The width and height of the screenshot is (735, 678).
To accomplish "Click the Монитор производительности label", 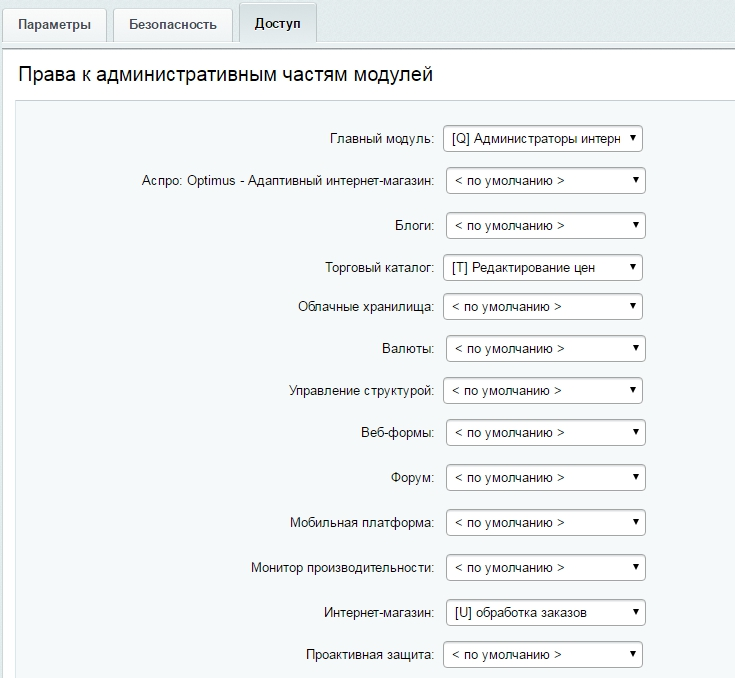I will (x=342, y=568).
